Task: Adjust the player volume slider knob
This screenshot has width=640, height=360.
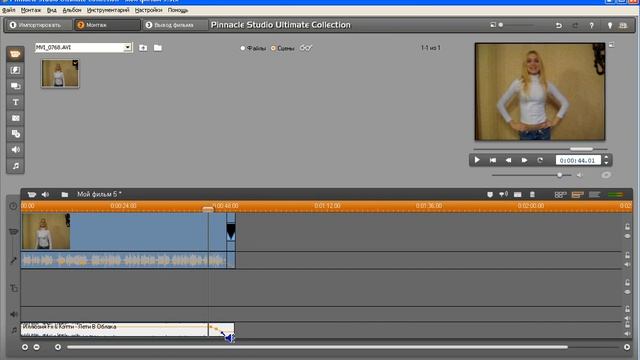Action: pos(560,175)
